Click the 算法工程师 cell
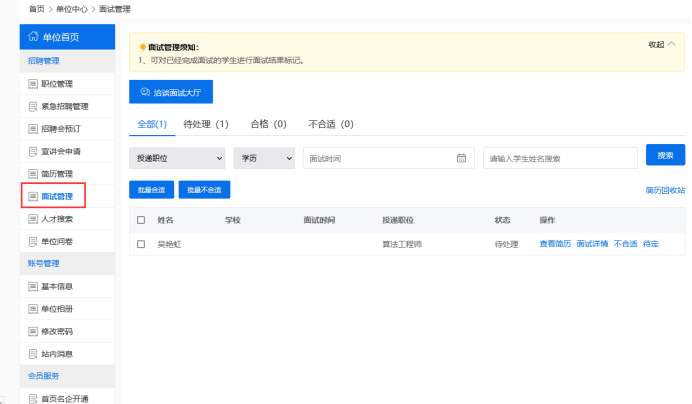 tap(402, 244)
